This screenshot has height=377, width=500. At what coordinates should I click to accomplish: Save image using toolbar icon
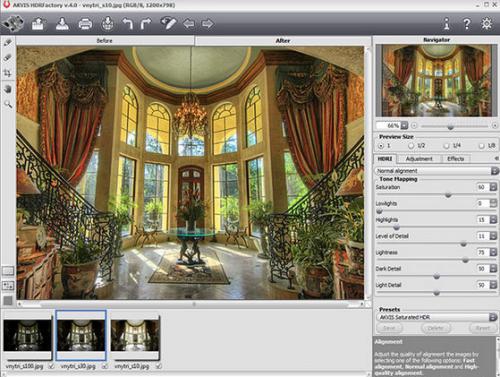(x=62, y=24)
